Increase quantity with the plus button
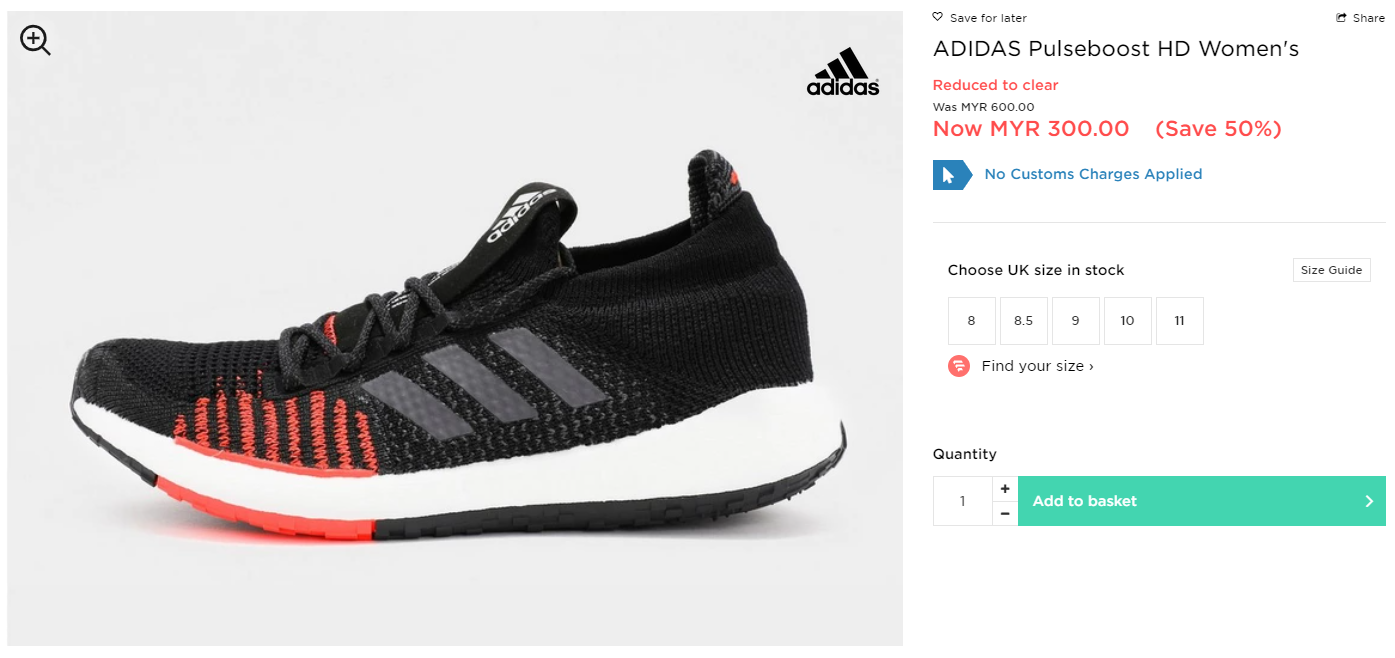Viewport: 1395px width, 658px height. click(x=1005, y=489)
